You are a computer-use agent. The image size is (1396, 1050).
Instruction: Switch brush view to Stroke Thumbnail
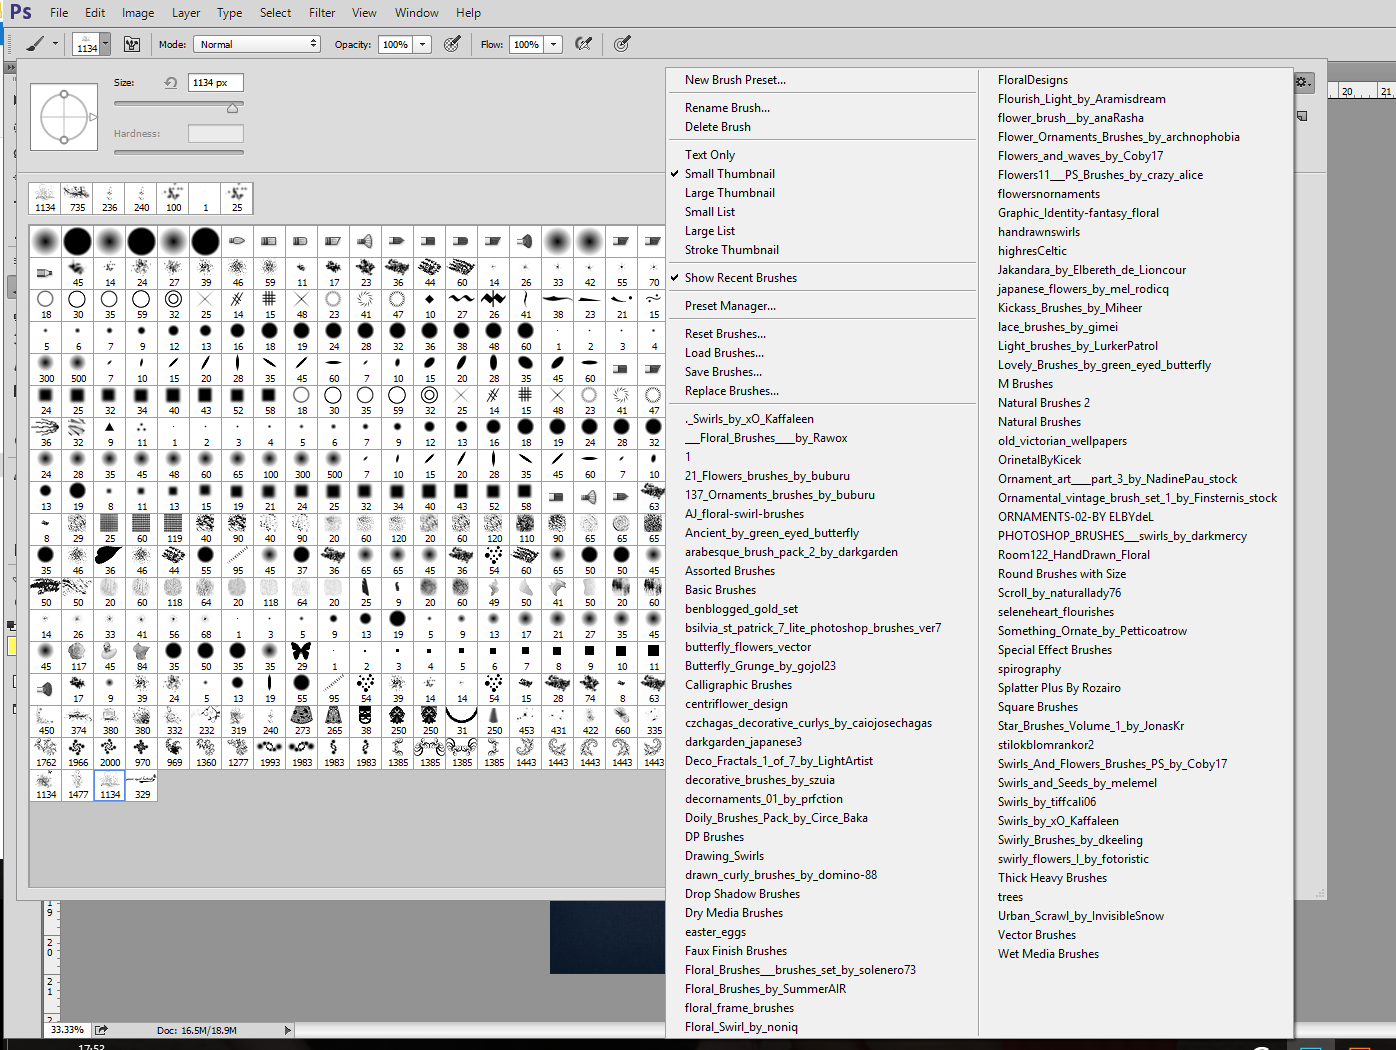click(x=731, y=250)
